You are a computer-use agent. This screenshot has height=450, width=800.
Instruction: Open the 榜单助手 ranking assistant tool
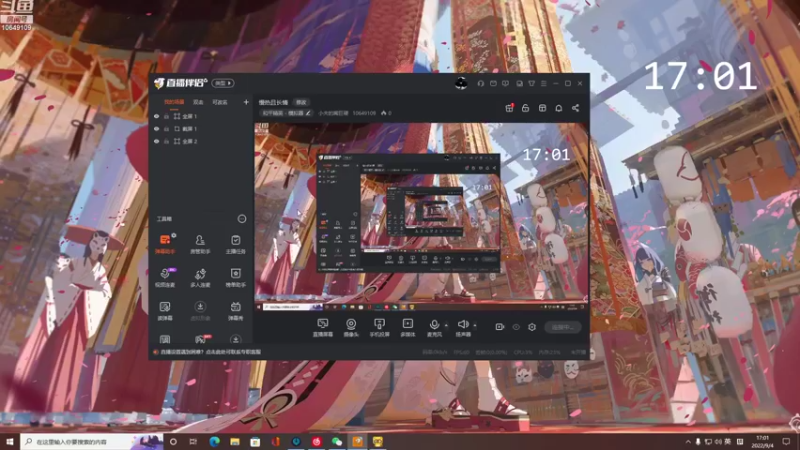pos(235,277)
